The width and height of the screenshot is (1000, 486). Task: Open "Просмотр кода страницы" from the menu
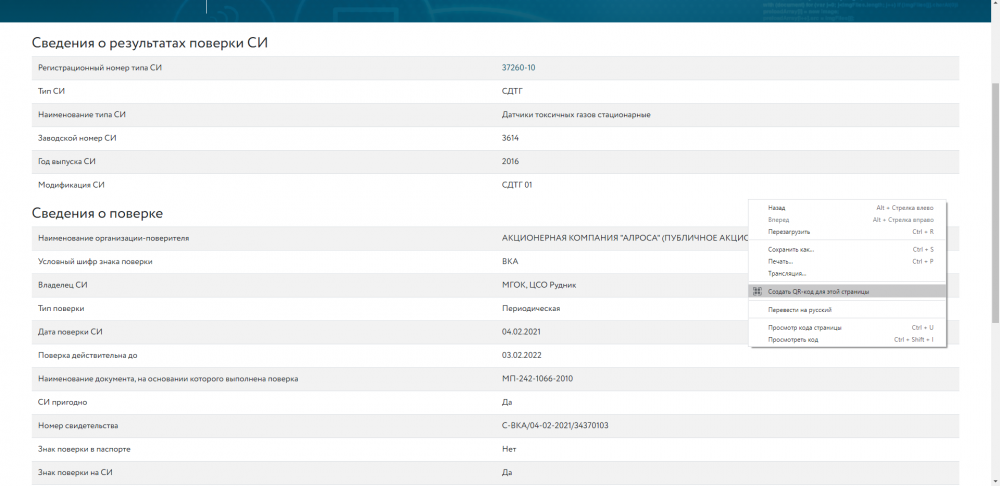pos(805,327)
